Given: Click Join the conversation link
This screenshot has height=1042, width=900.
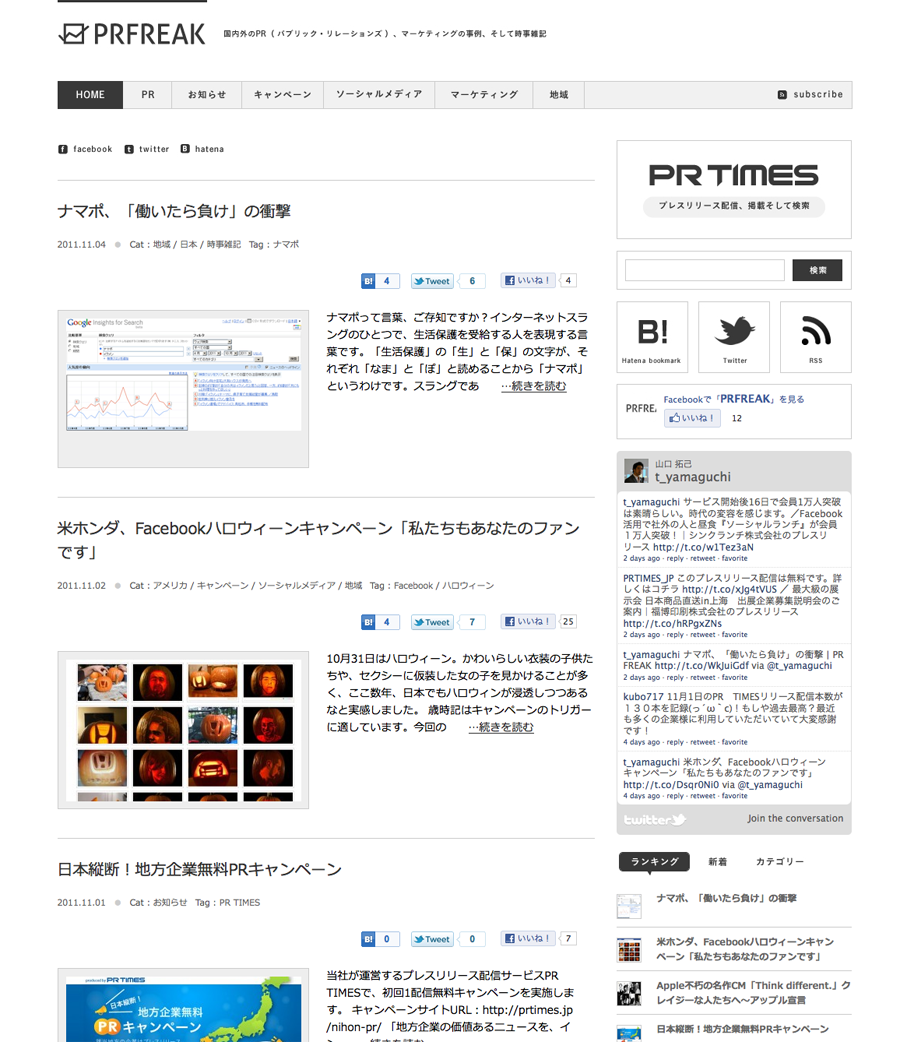Looking at the screenshot, I should point(795,819).
